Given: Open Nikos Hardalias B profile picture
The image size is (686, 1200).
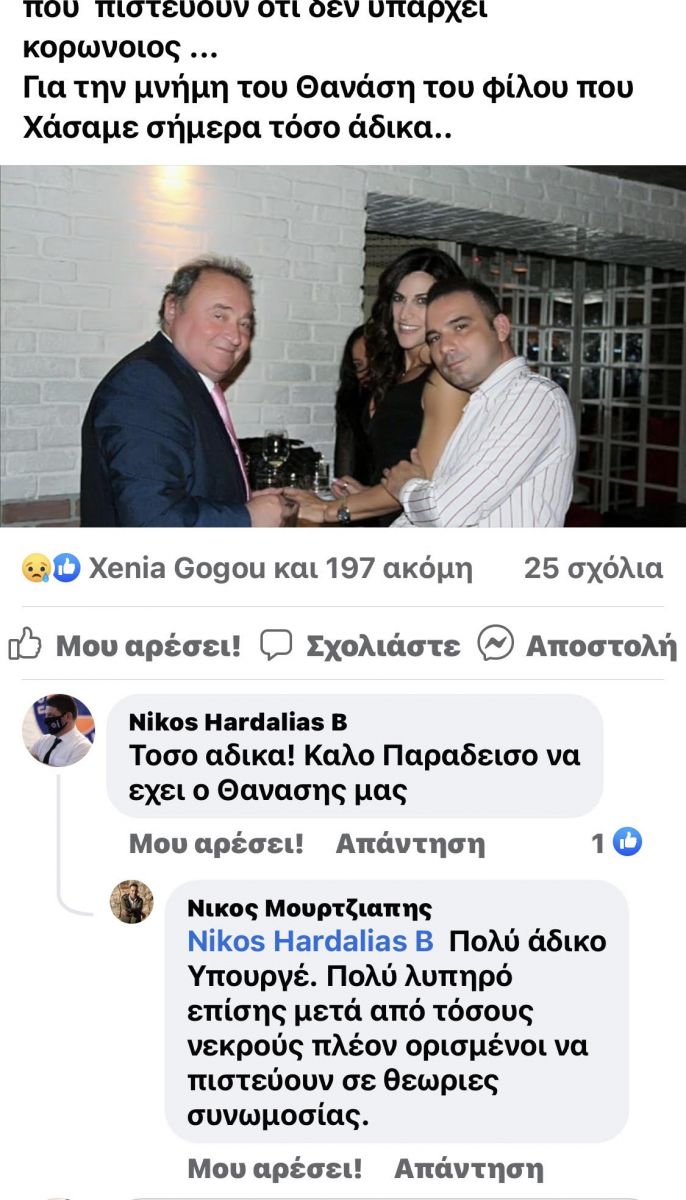Looking at the screenshot, I should point(58,730).
